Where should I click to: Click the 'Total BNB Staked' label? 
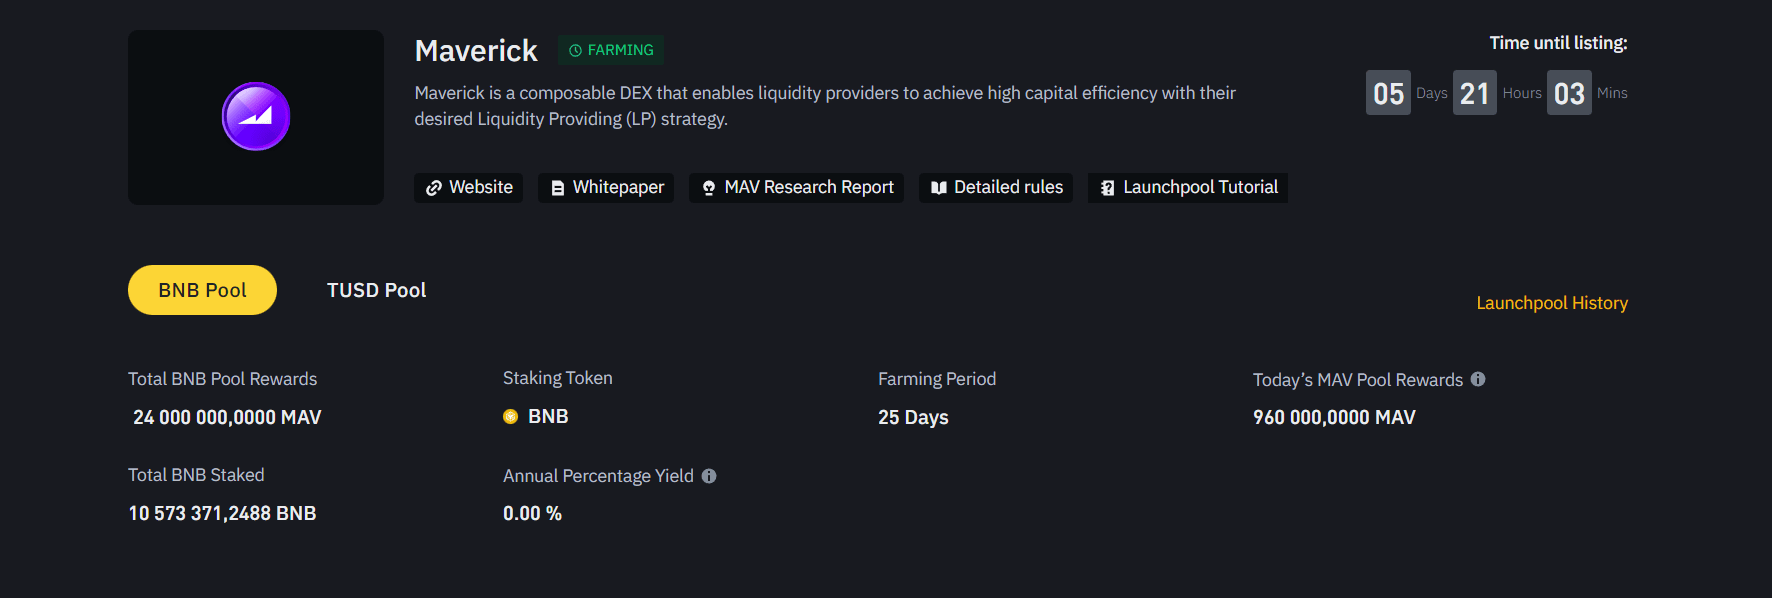pyautogui.click(x=196, y=475)
